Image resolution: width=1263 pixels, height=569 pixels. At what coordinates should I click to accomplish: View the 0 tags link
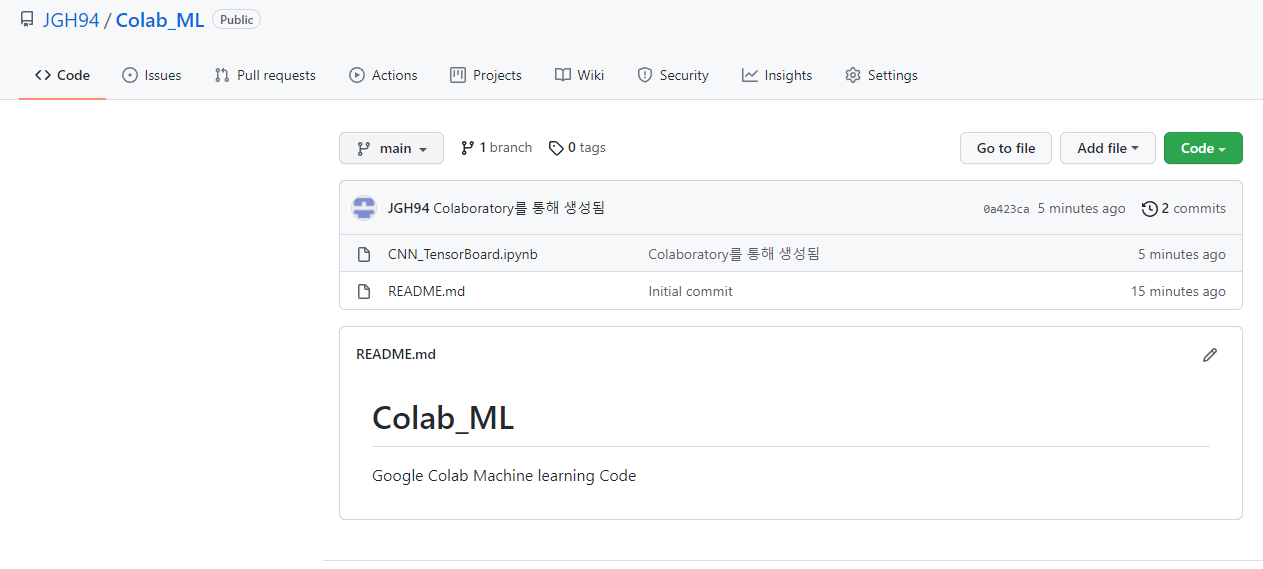click(x=577, y=147)
